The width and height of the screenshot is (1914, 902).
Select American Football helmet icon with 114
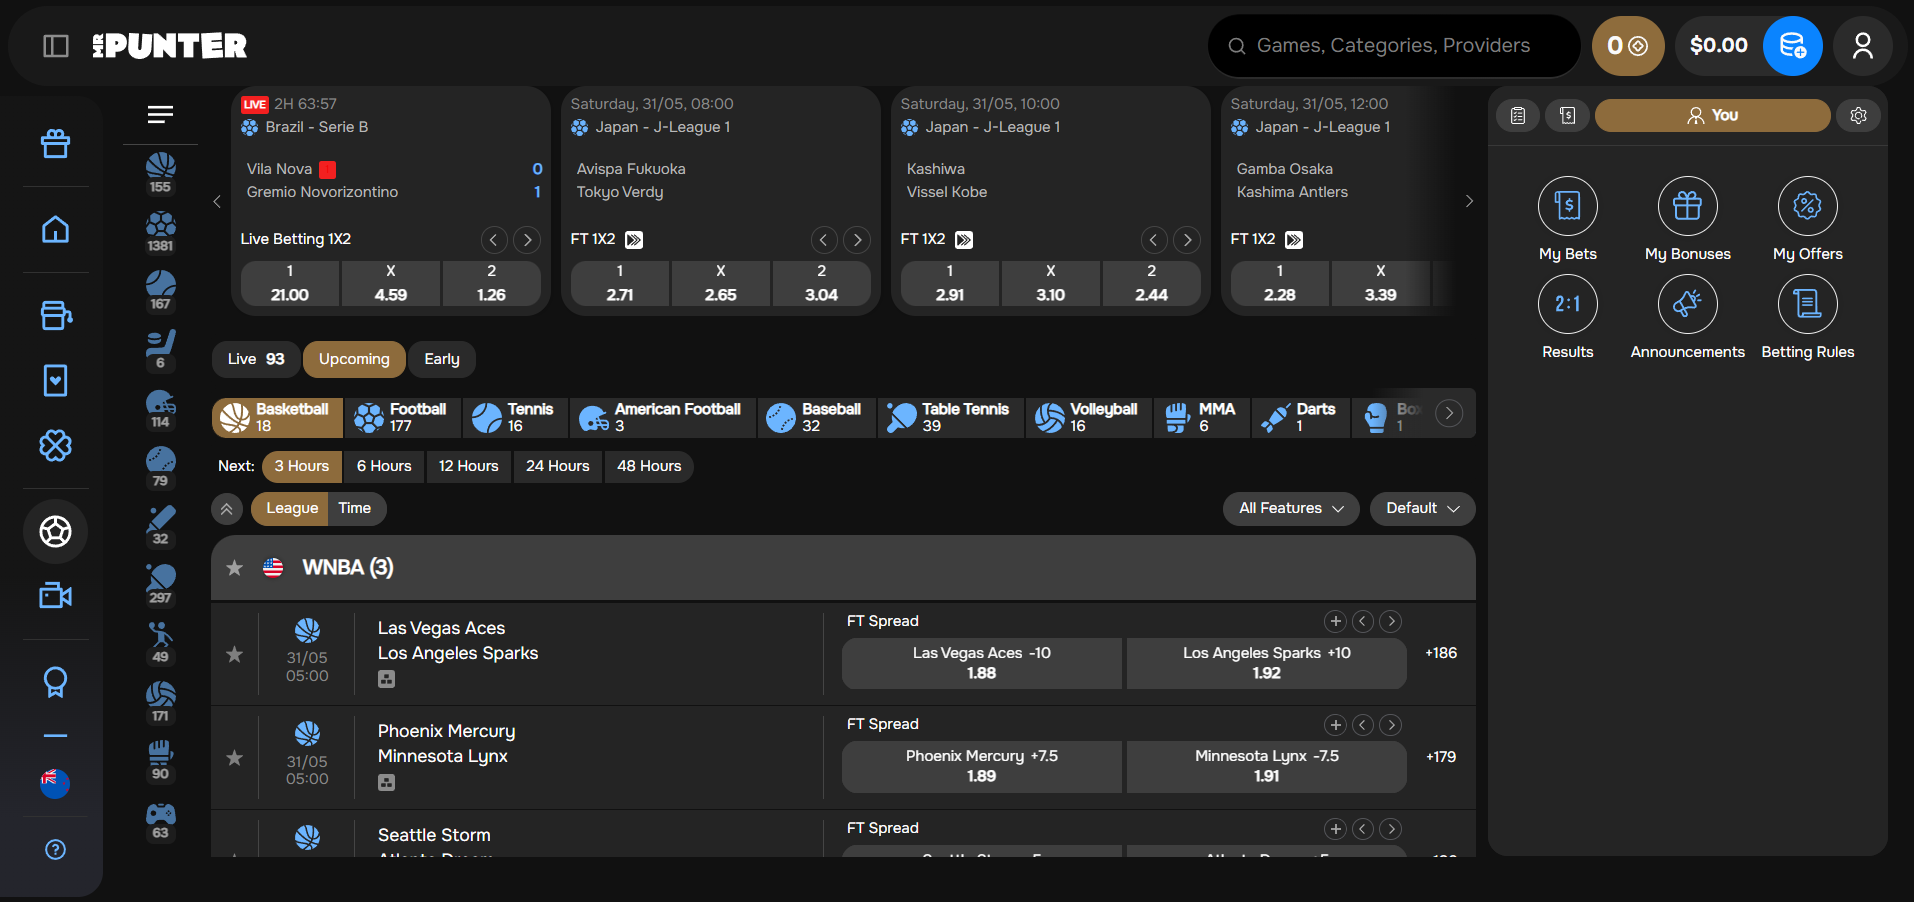coord(160,408)
